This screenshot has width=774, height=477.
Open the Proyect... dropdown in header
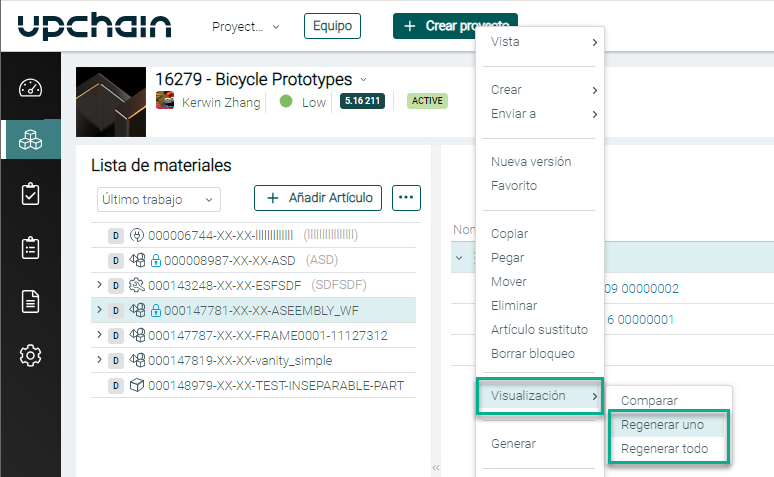click(245, 27)
